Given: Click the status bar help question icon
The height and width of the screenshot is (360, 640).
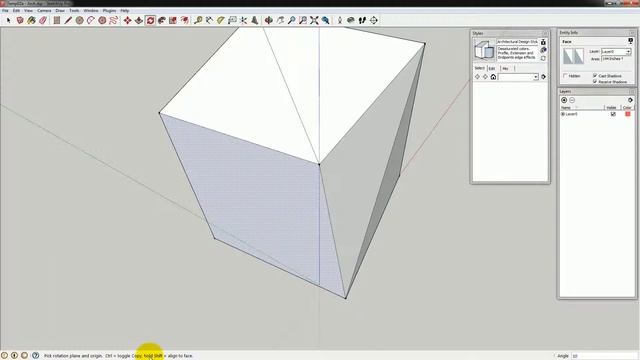Looking at the screenshot, I should [x=36, y=356].
